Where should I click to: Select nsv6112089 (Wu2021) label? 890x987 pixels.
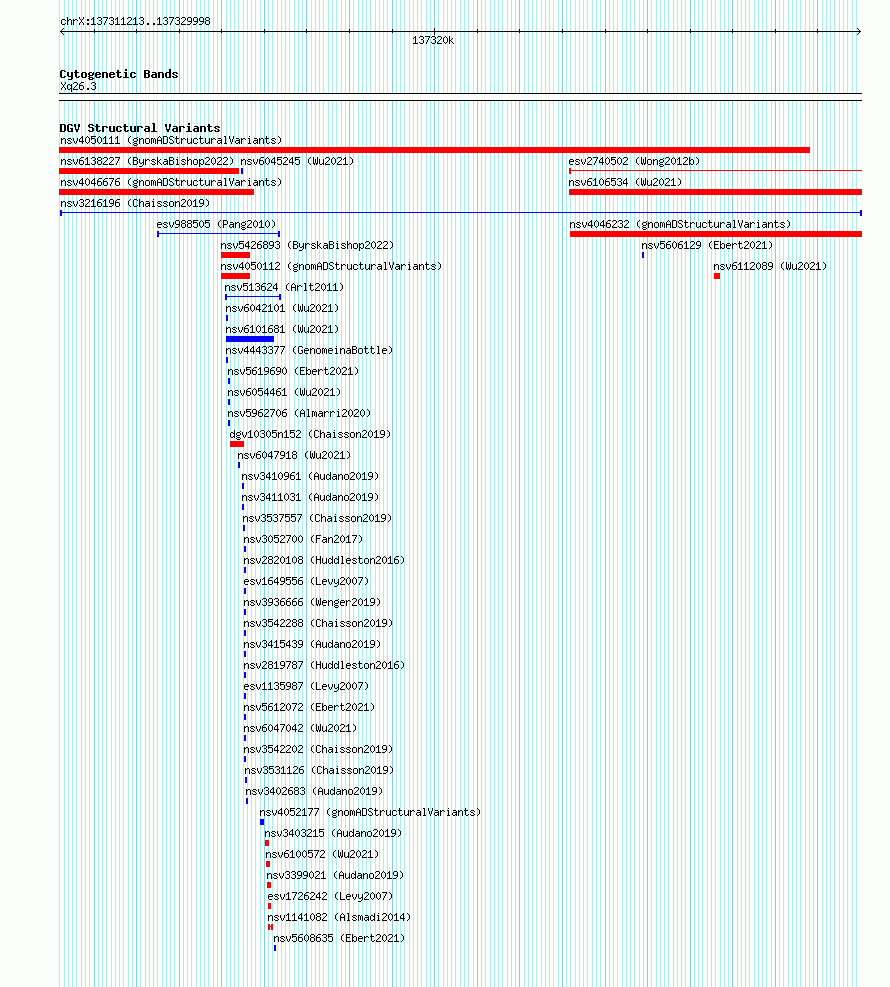(x=770, y=266)
